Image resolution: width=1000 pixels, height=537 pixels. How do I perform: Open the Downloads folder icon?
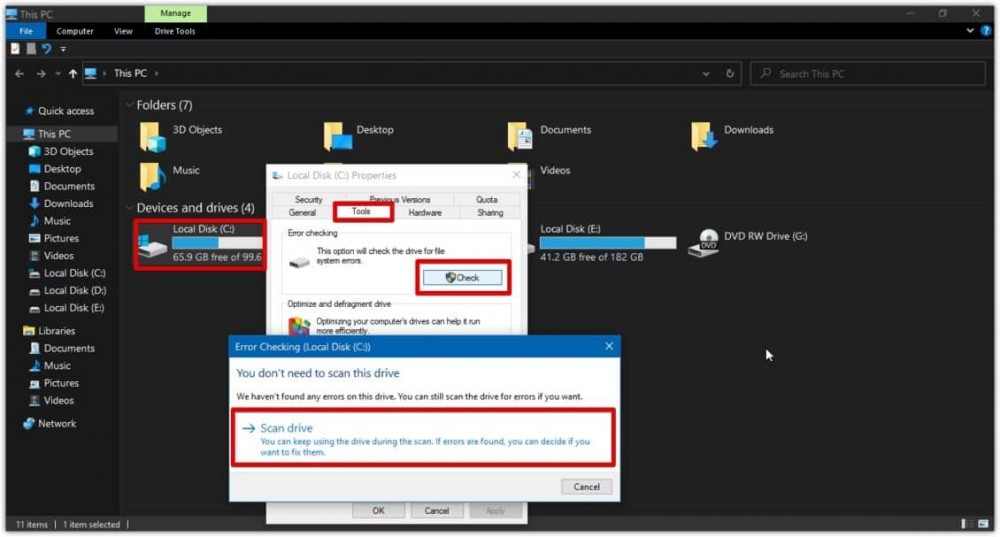coord(705,135)
